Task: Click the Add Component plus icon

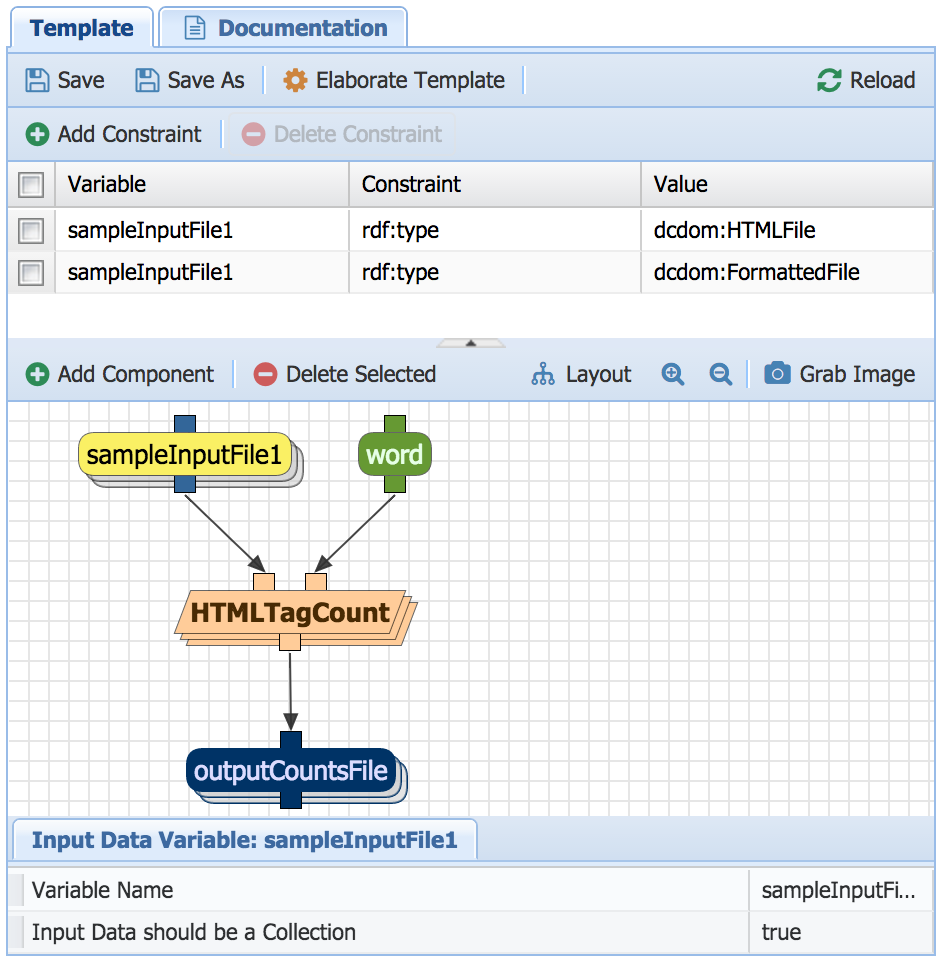Action: [x=37, y=375]
